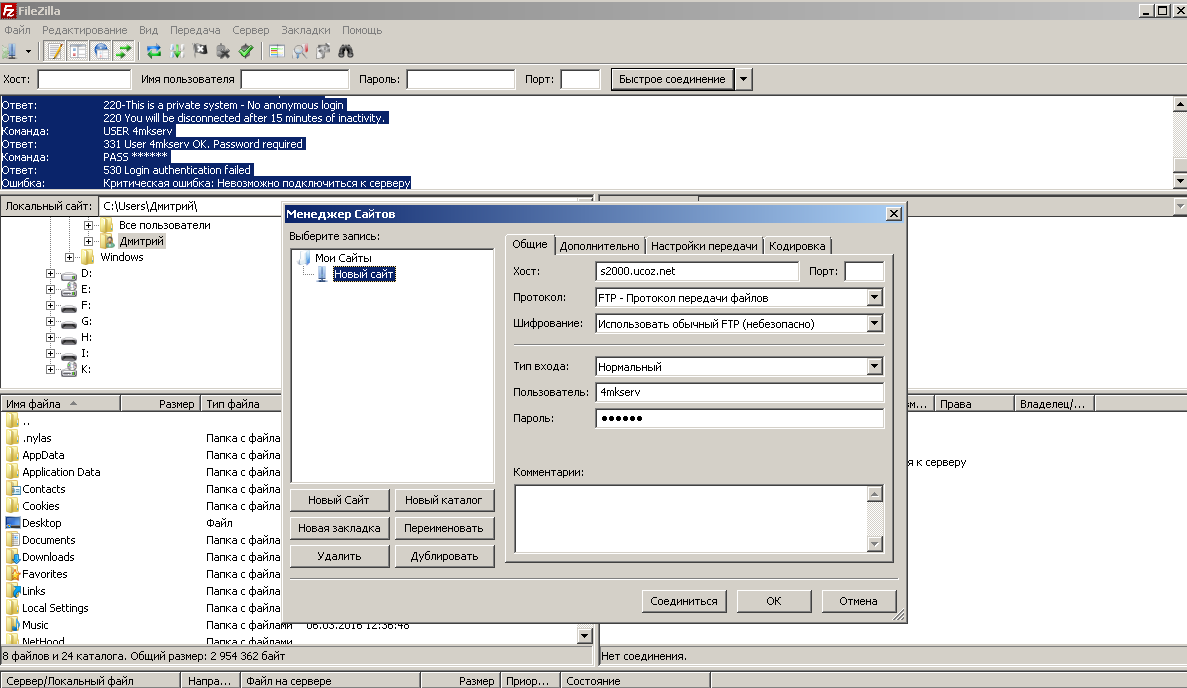
Task: Sort local files by Имя файла column
Action: click(61, 403)
